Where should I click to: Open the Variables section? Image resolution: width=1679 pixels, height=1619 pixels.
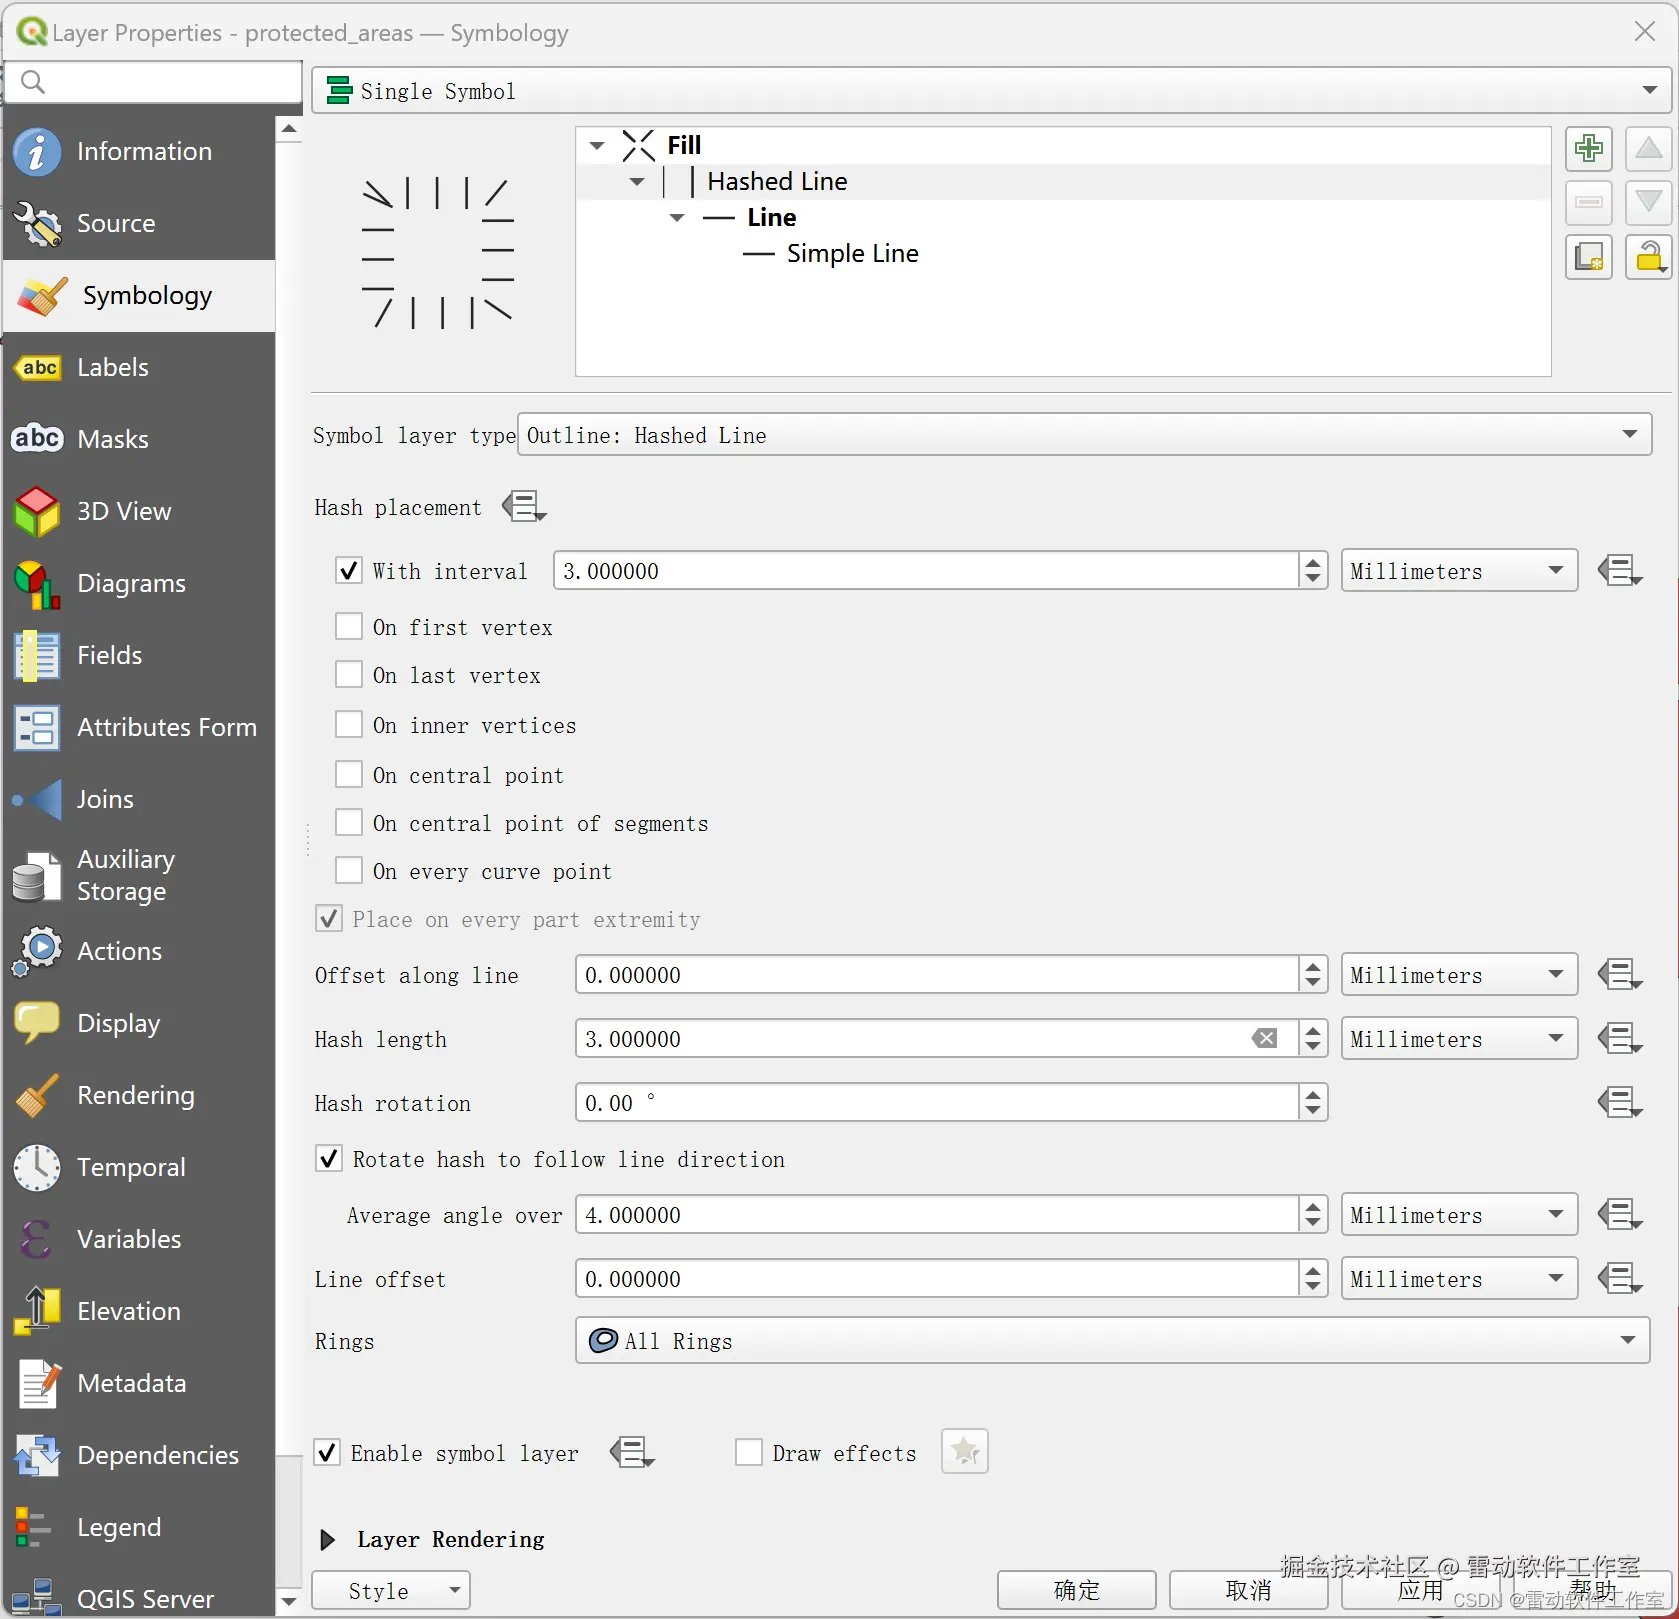pyautogui.click(x=139, y=1239)
